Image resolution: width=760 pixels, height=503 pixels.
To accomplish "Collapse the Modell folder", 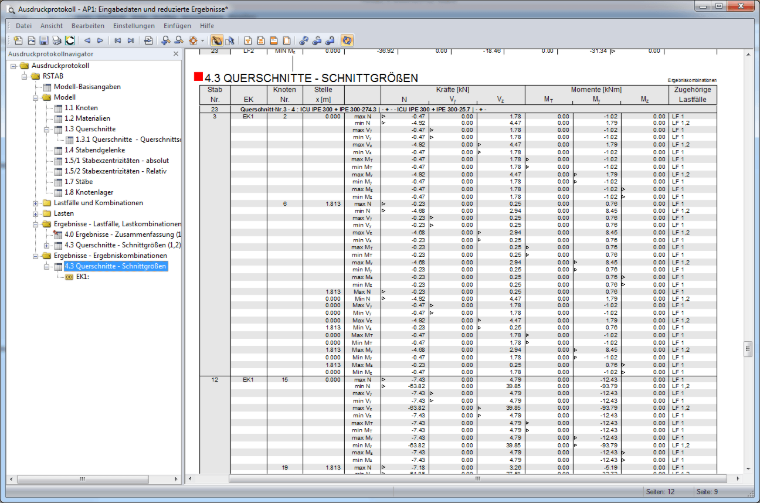I will pos(35,97).
